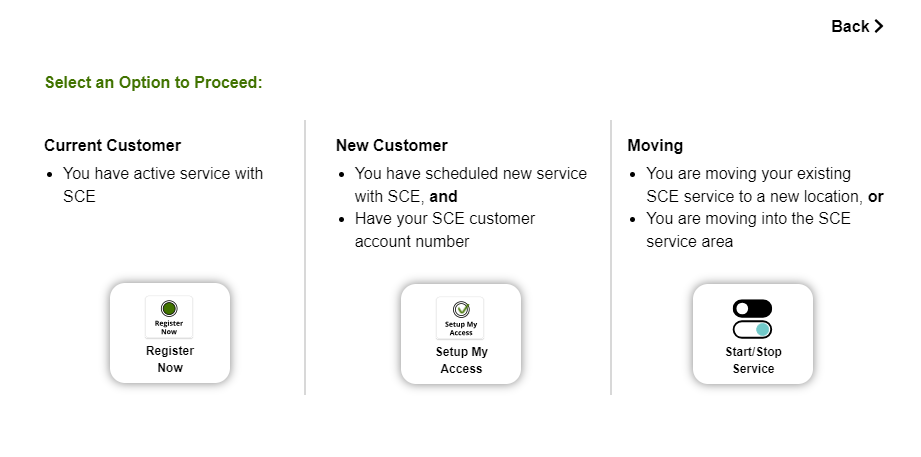Image resolution: width=921 pixels, height=457 pixels.
Task: Click the 'Select an Option to Proceed' heading
Action: click(x=154, y=82)
